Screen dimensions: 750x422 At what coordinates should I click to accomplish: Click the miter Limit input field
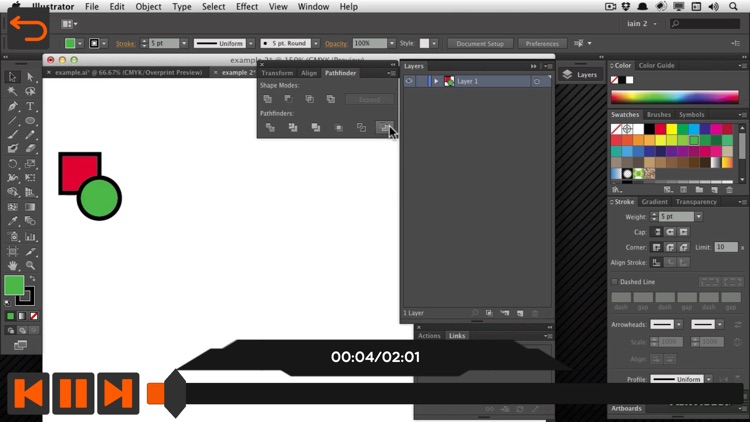pyautogui.click(x=726, y=247)
